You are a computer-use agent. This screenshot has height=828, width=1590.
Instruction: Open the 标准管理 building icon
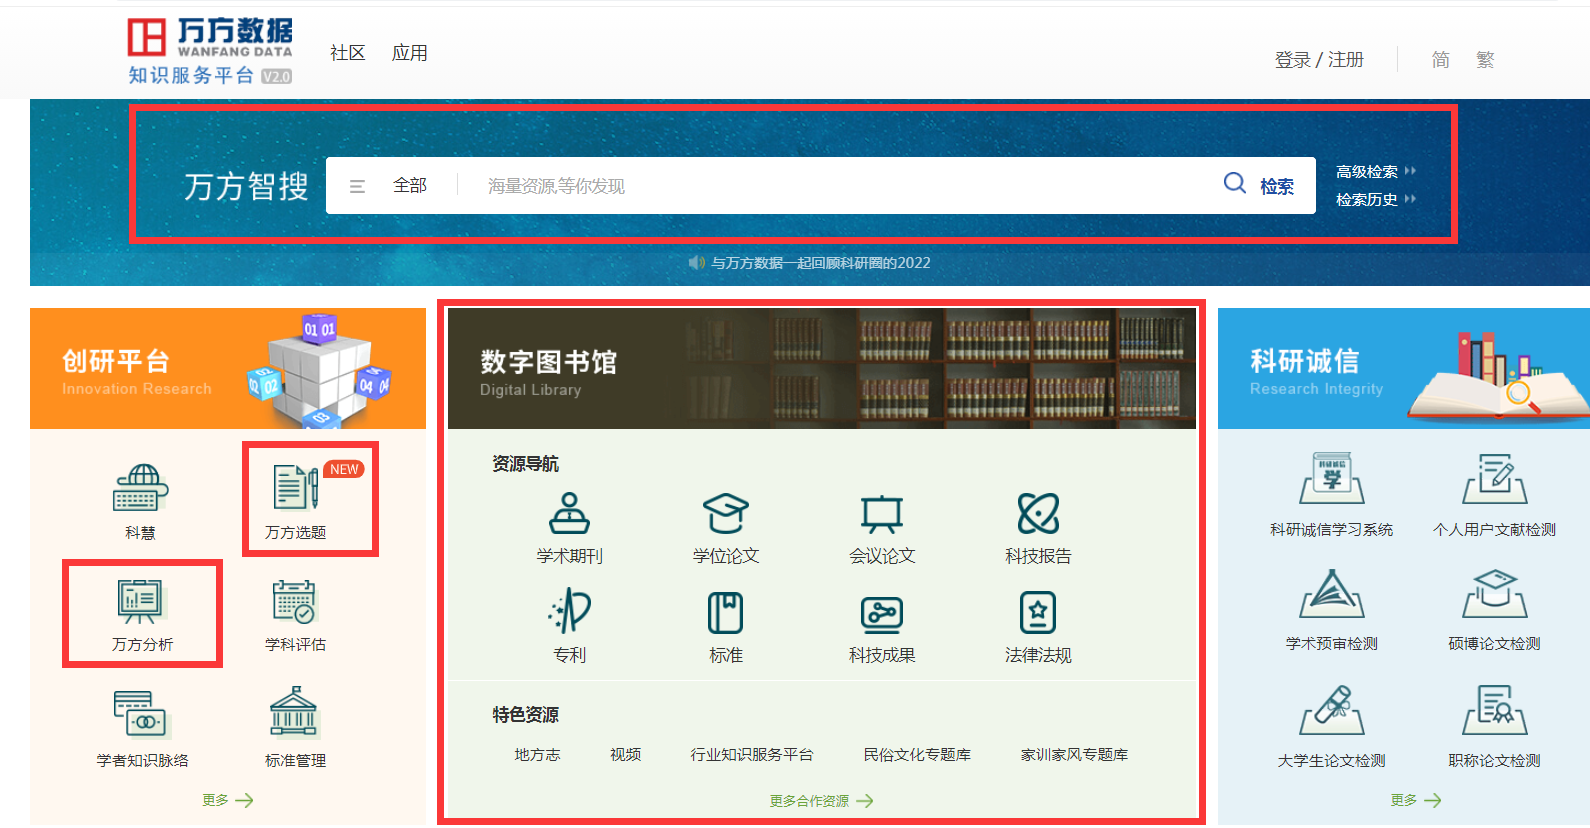point(294,712)
